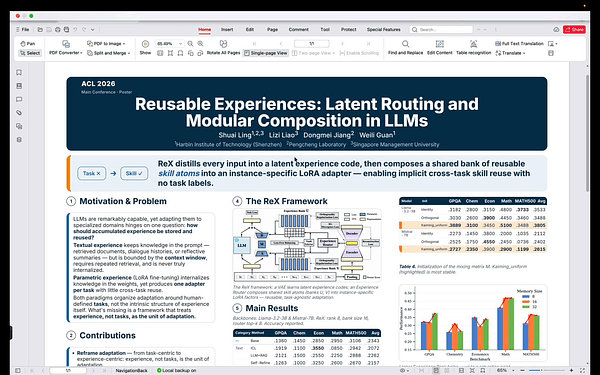This screenshot has height=375, width=600.
Task: Switch to the Page tab
Action: tap(272, 29)
